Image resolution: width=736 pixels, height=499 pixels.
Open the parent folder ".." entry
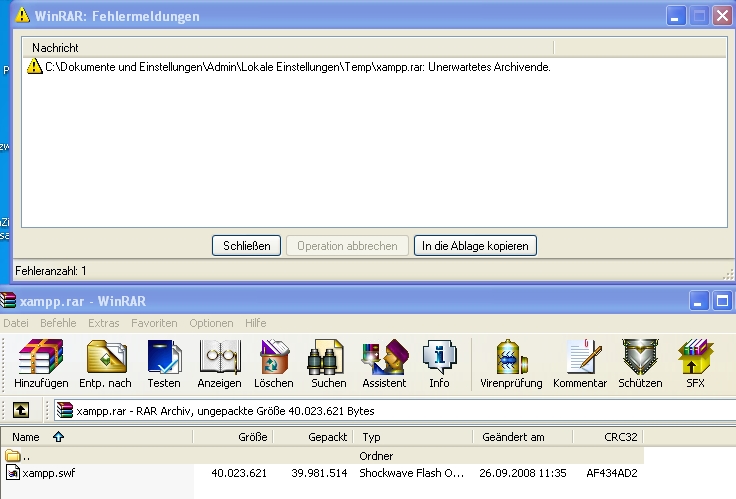tap(25, 456)
